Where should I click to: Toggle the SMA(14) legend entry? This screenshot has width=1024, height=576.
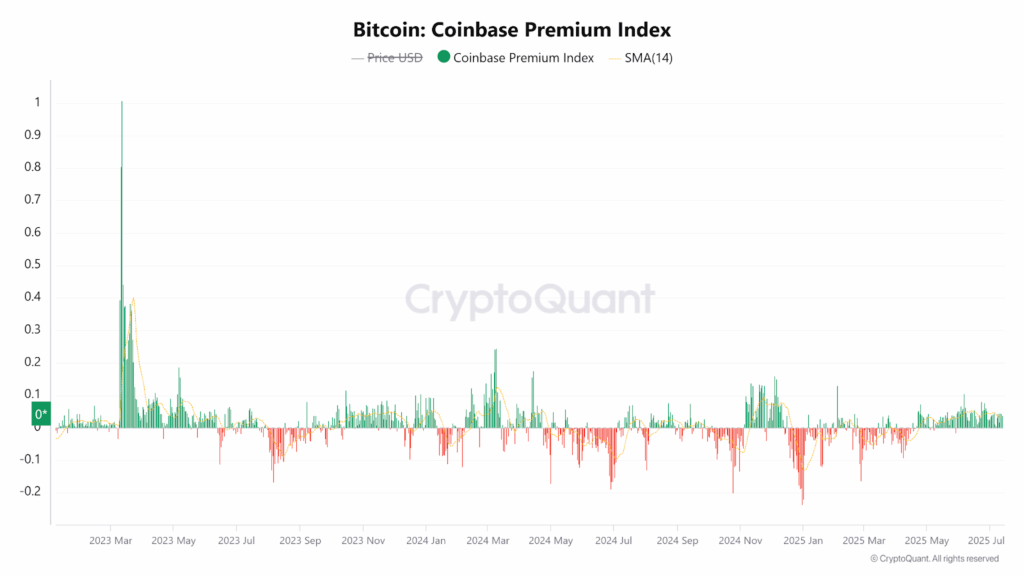point(649,58)
